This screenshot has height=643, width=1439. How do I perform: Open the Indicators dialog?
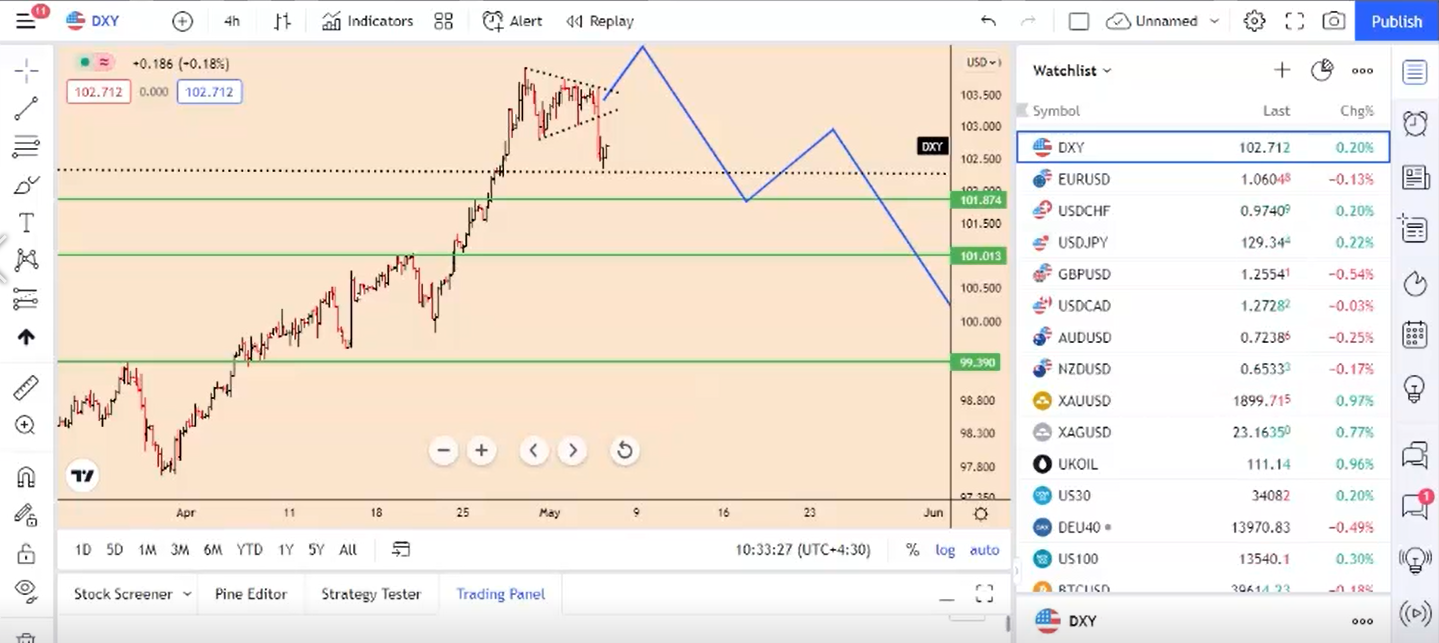[x=367, y=21]
